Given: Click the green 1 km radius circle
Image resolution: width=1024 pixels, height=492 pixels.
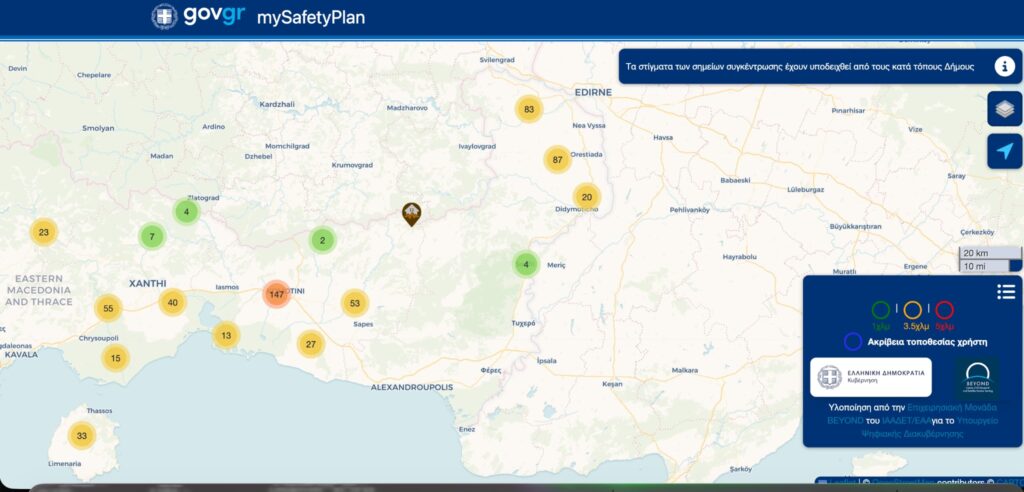Looking at the screenshot, I should click(881, 310).
